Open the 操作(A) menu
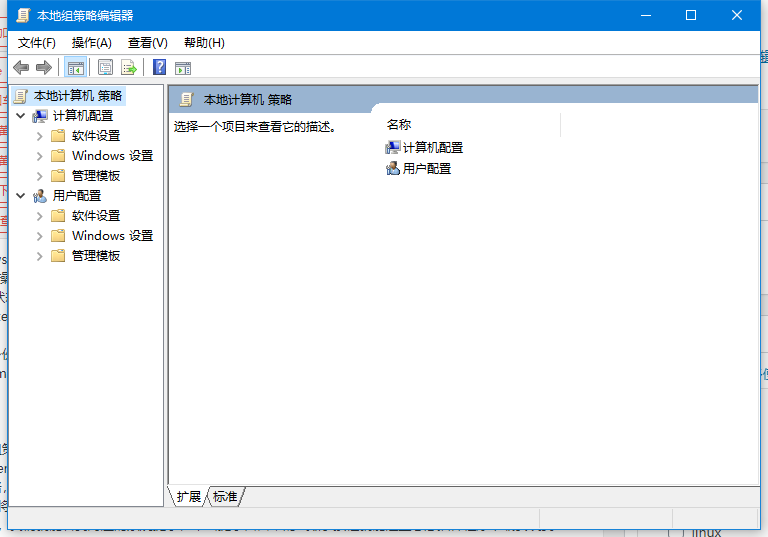 pos(92,43)
